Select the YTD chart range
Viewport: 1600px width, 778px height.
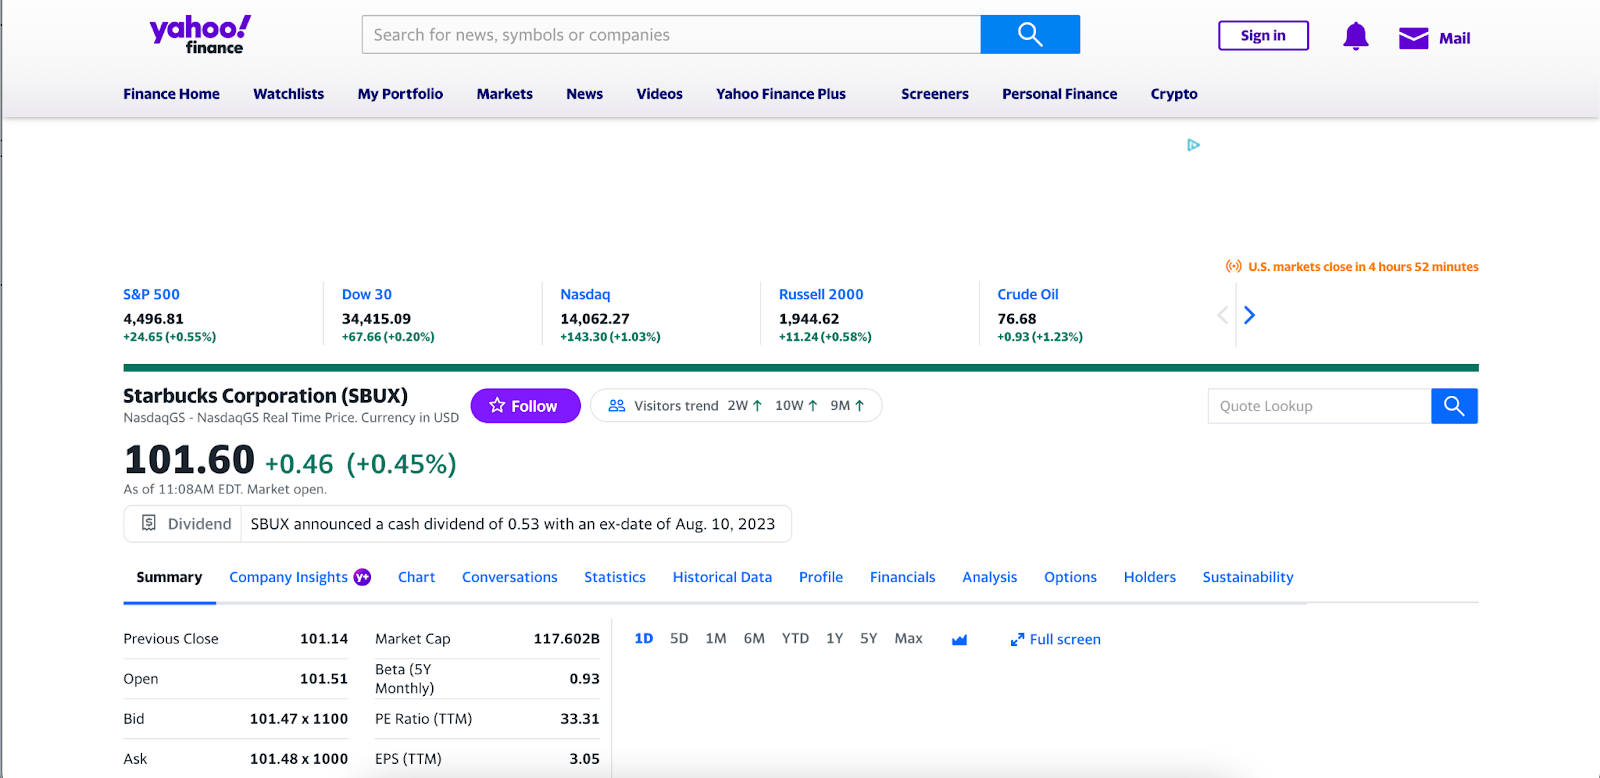point(795,638)
